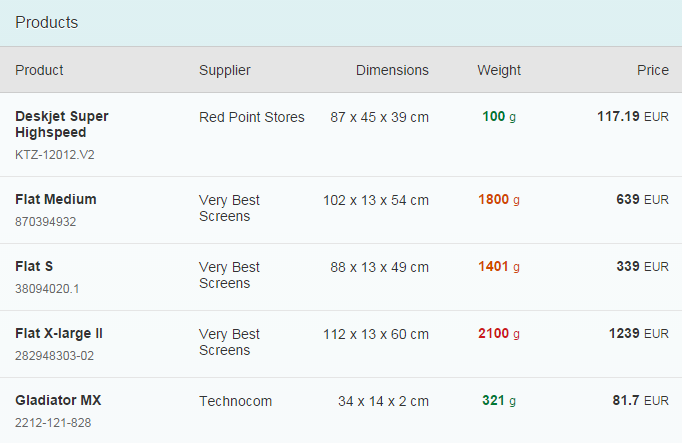The image size is (682, 443).
Task: Click the 117.19 EUR price
Action: (x=632, y=116)
